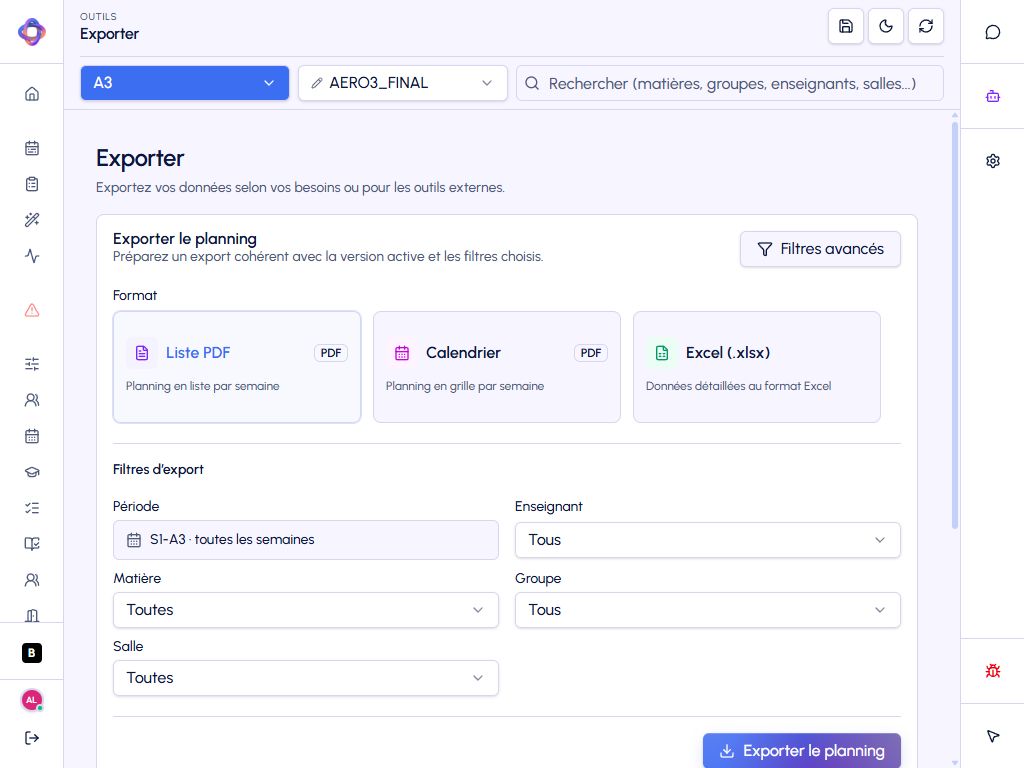
Task: Open the Enseignant filter dropdown
Action: pos(708,540)
